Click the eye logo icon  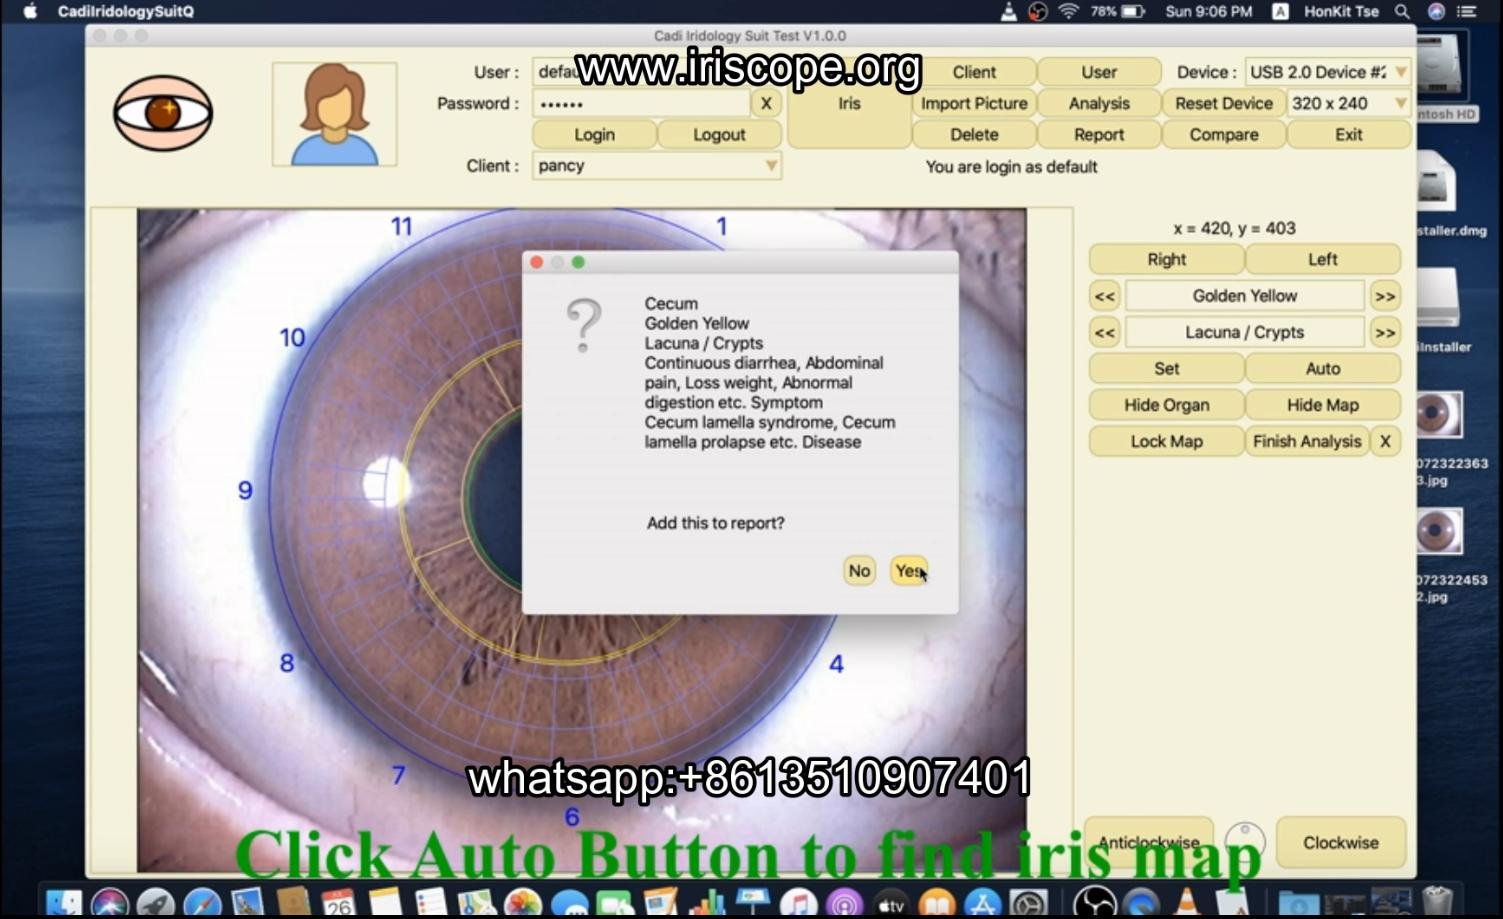click(x=163, y=113)
